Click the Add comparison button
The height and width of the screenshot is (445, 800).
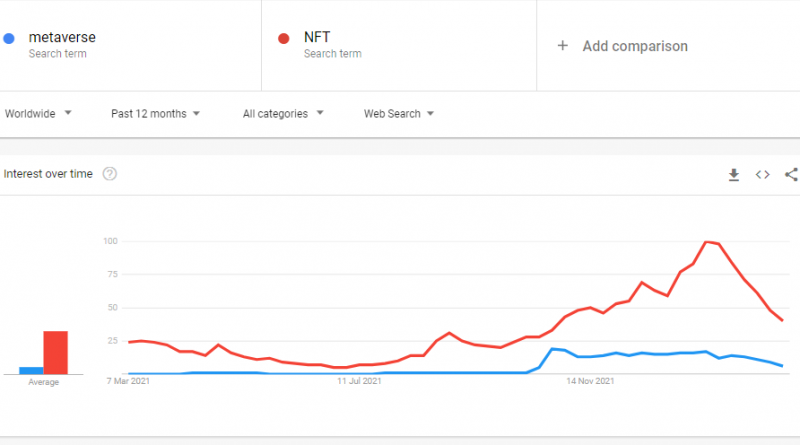[x=634, y=46]
